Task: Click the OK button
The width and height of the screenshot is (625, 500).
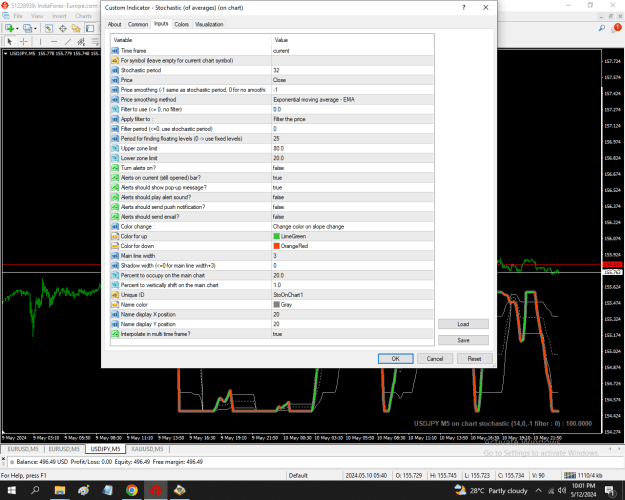Action: pos(395,359)
